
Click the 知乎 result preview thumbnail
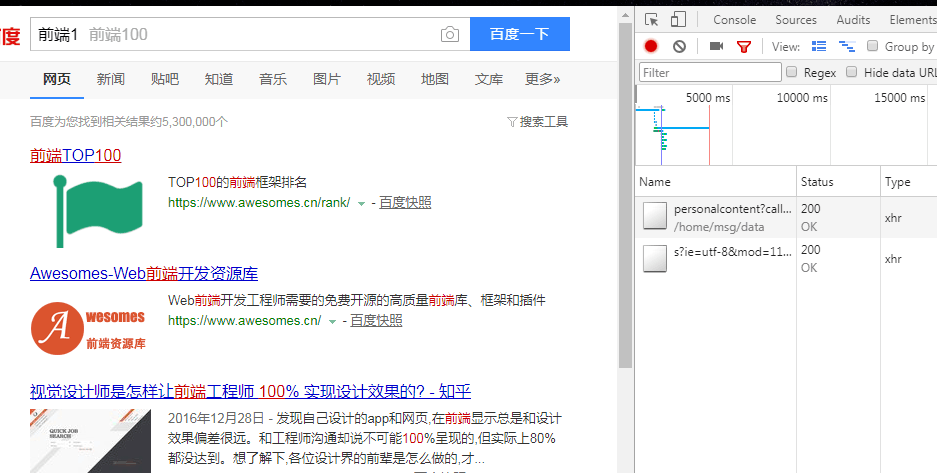pos(90,441)
